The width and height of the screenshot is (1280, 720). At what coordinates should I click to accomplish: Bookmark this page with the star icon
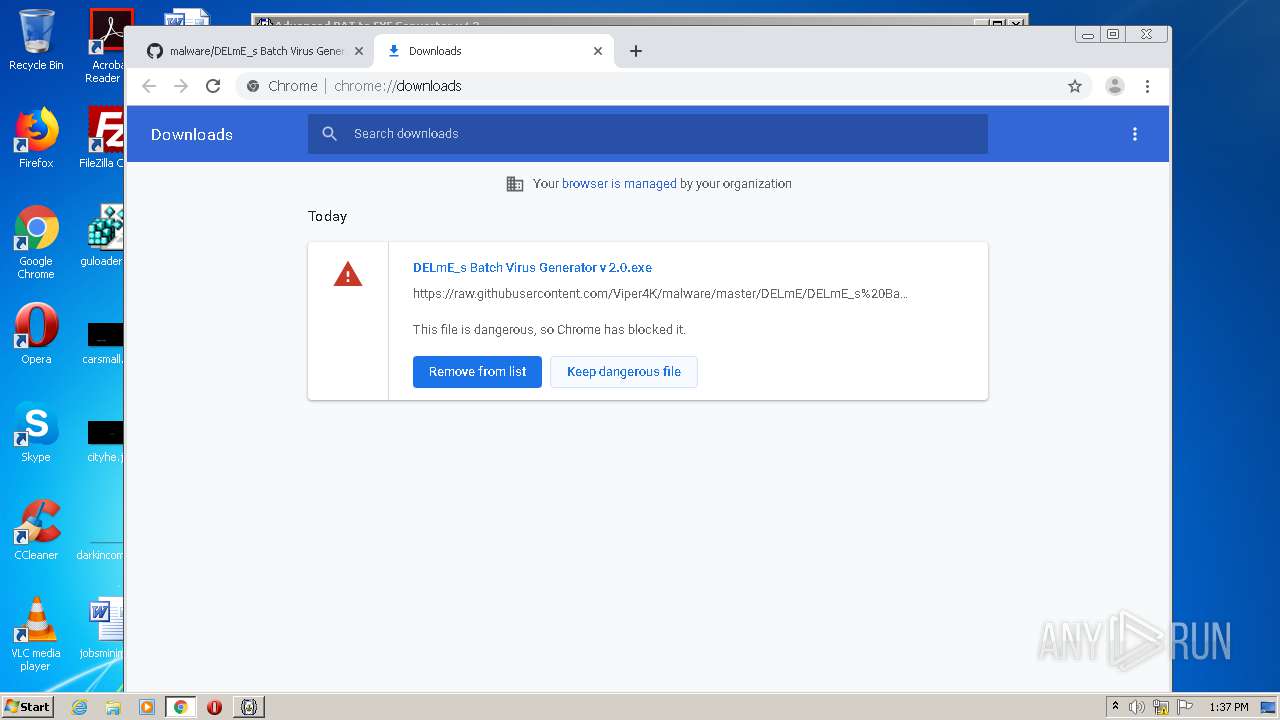point(1075,86)
